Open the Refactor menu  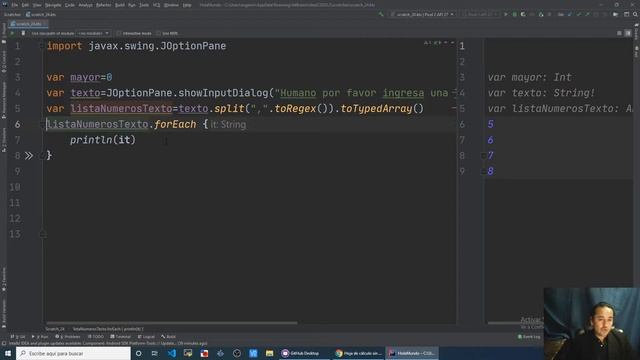tap(103, 5)
